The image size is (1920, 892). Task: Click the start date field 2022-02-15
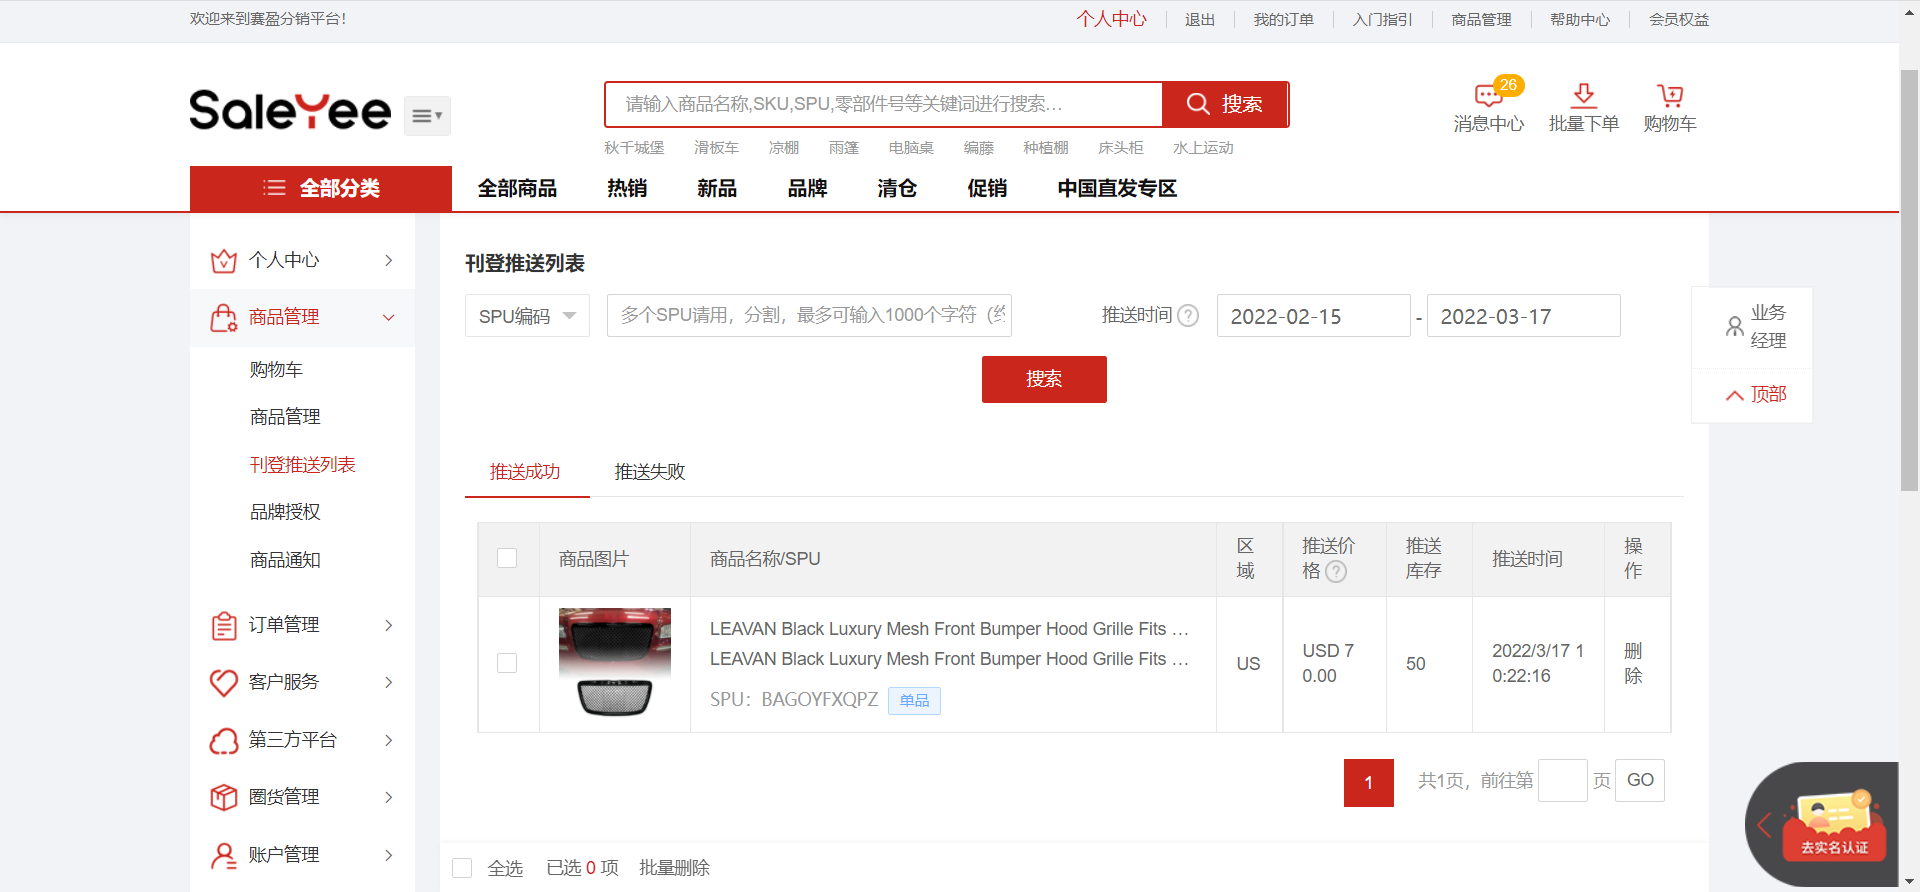[1312, 317]
